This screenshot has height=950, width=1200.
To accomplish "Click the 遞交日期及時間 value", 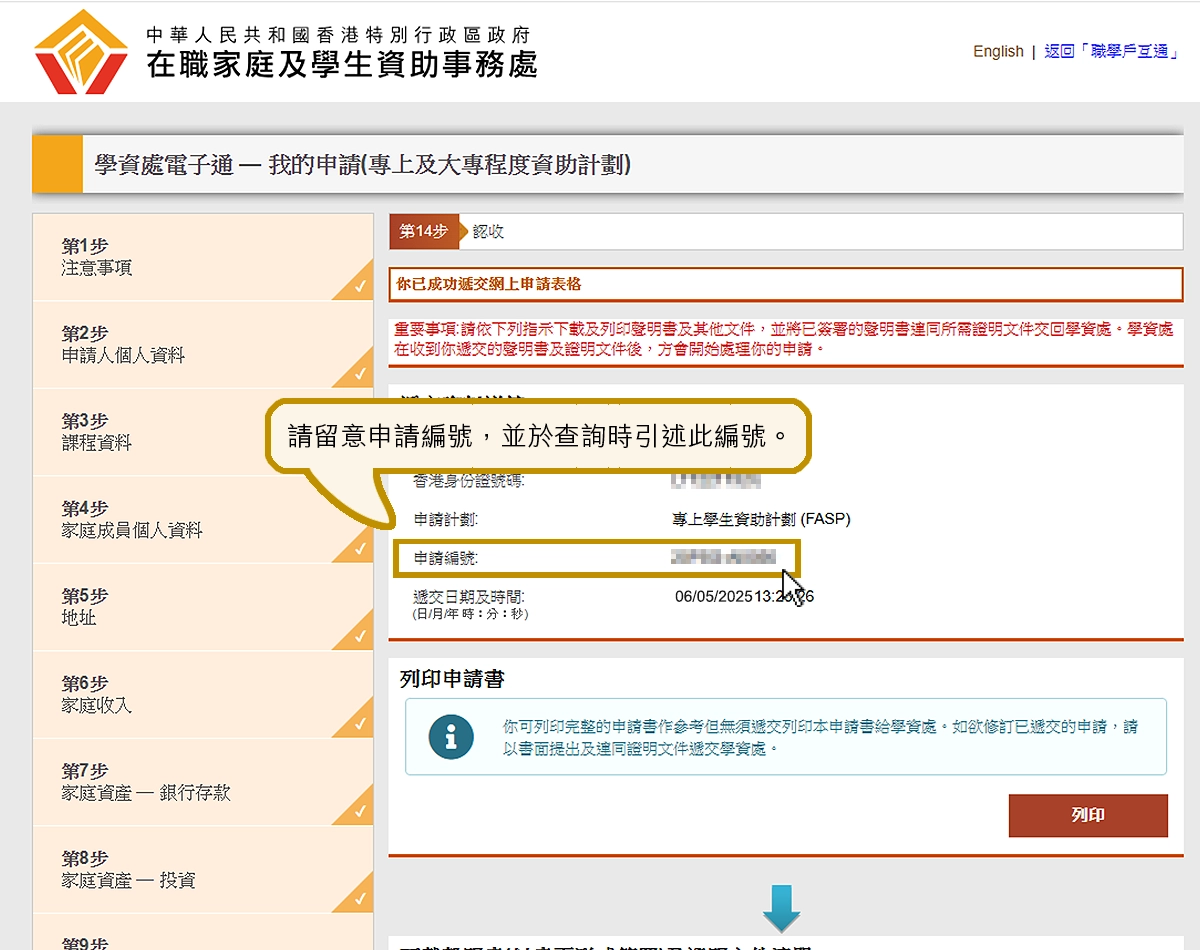I will point(744,597).
